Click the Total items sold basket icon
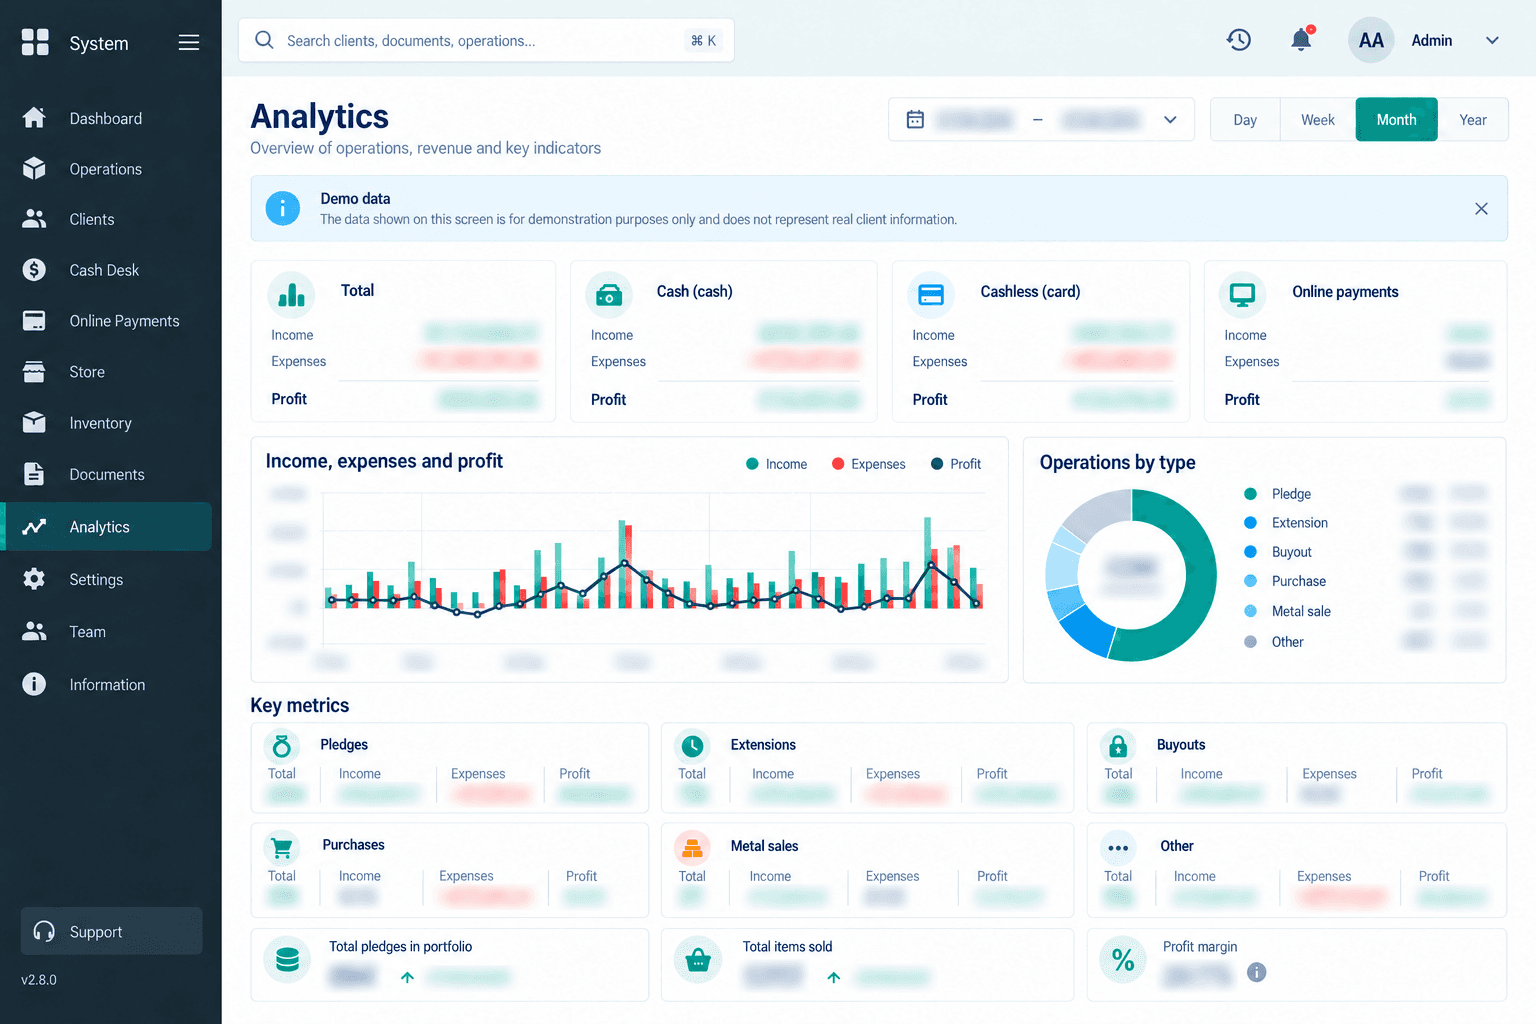1536x1024 pixels. click(x=698, y=961)
